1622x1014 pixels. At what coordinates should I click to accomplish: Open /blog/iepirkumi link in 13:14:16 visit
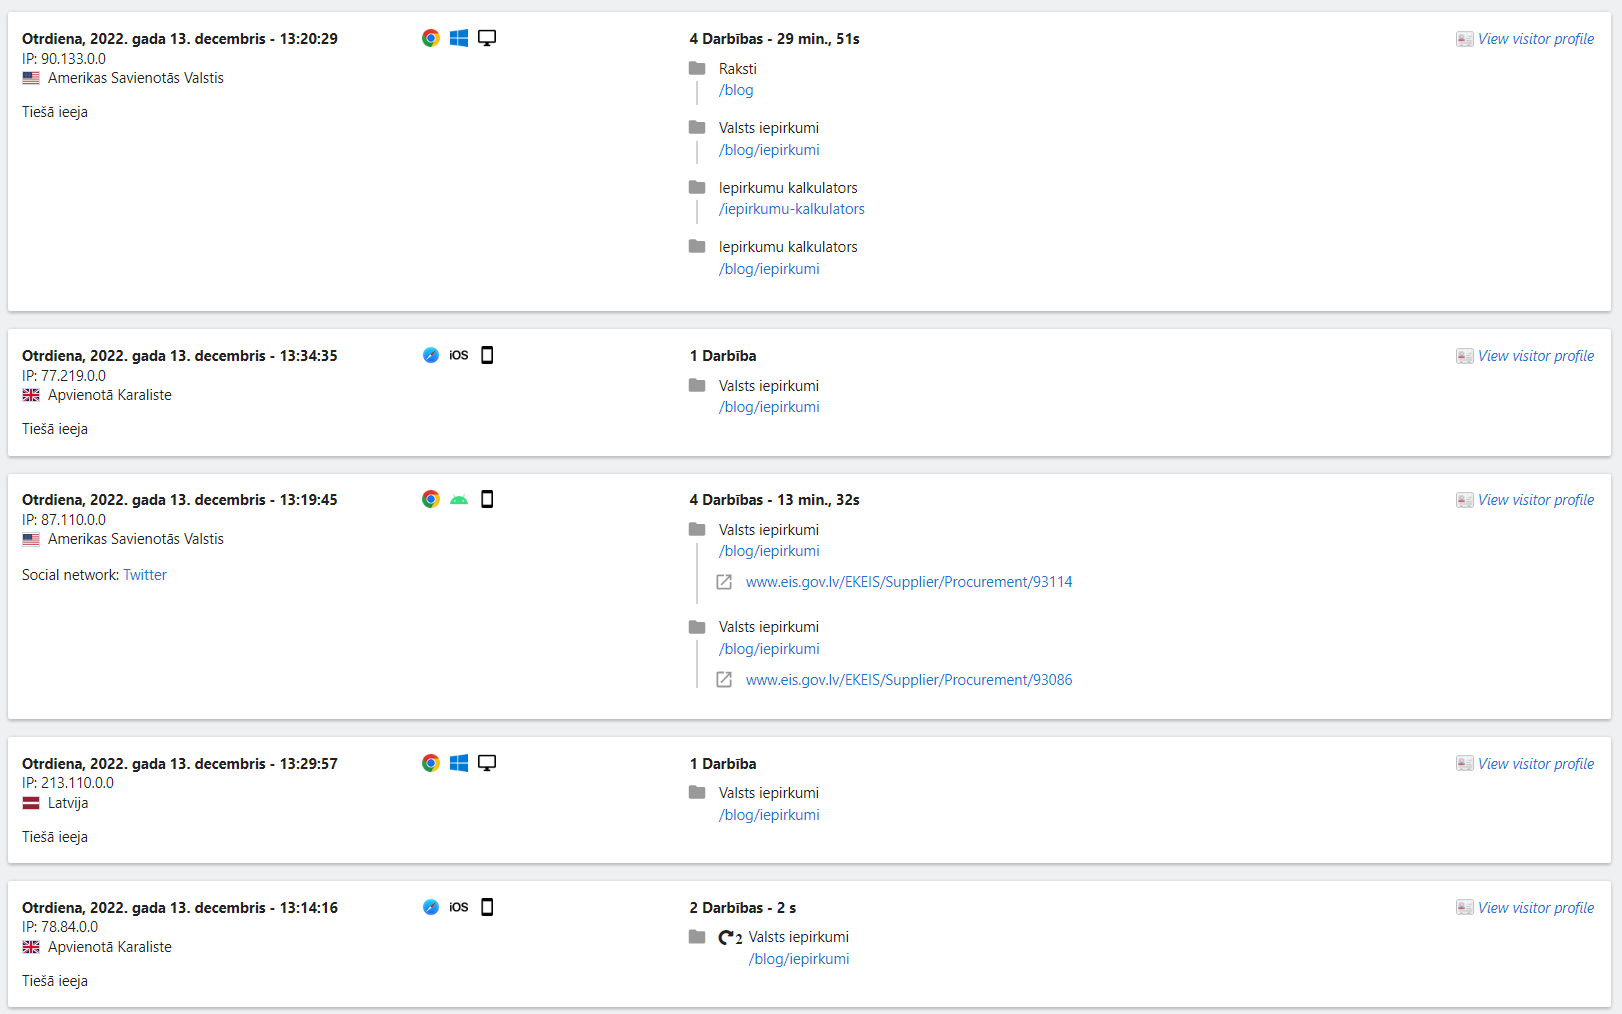799,959
